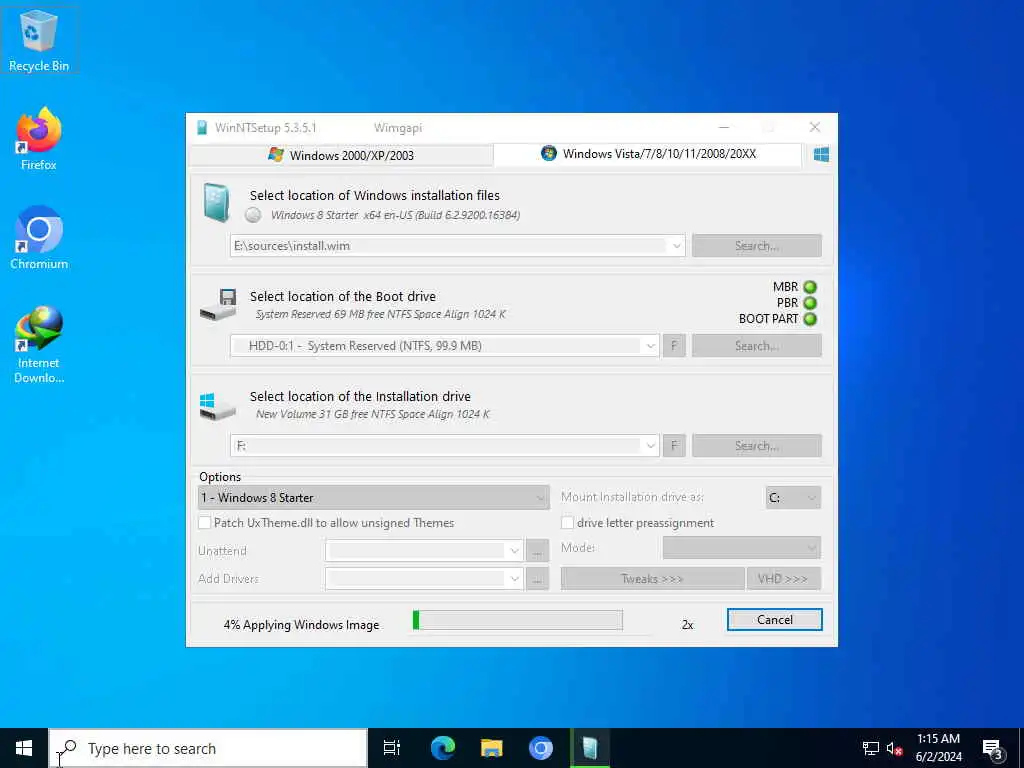
Task: Open Chromium from the taskbar
Action: (x=540, y=748)
